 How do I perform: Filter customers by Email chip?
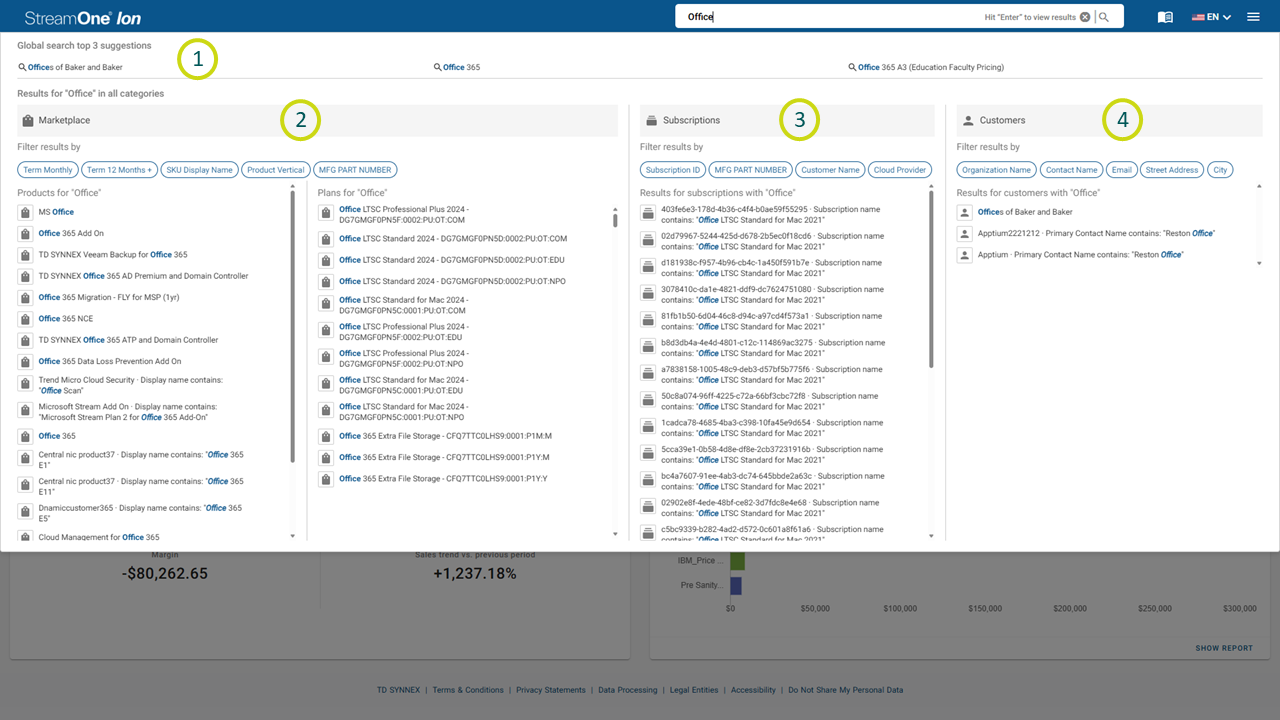coord(1122,170)
